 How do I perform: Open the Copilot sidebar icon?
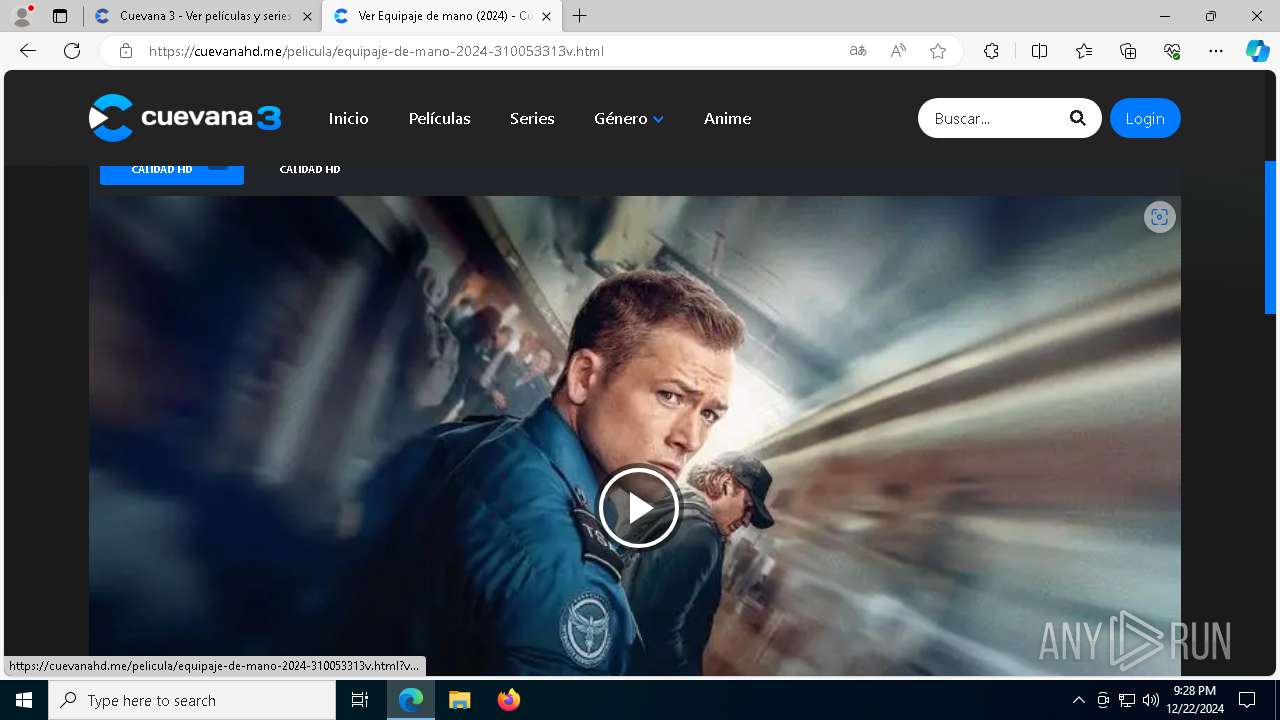(1257, 51)
